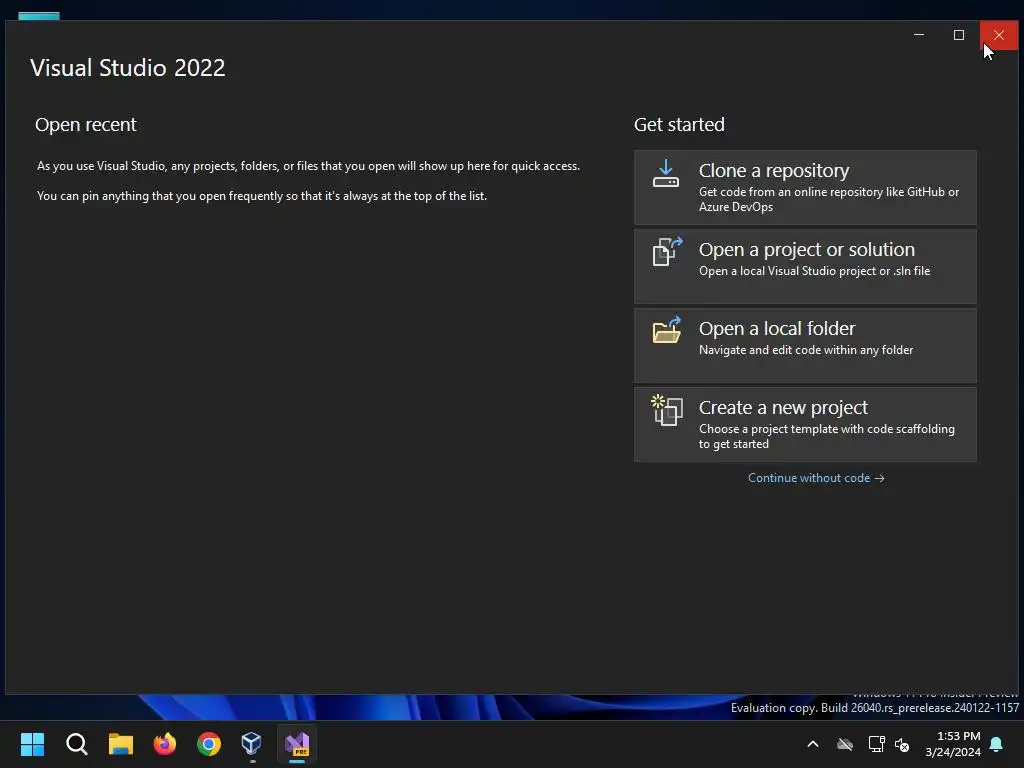Viewport: 1024px width, 768px height.
Task: Select the Clone a repository card title
Action: [774, 170]
